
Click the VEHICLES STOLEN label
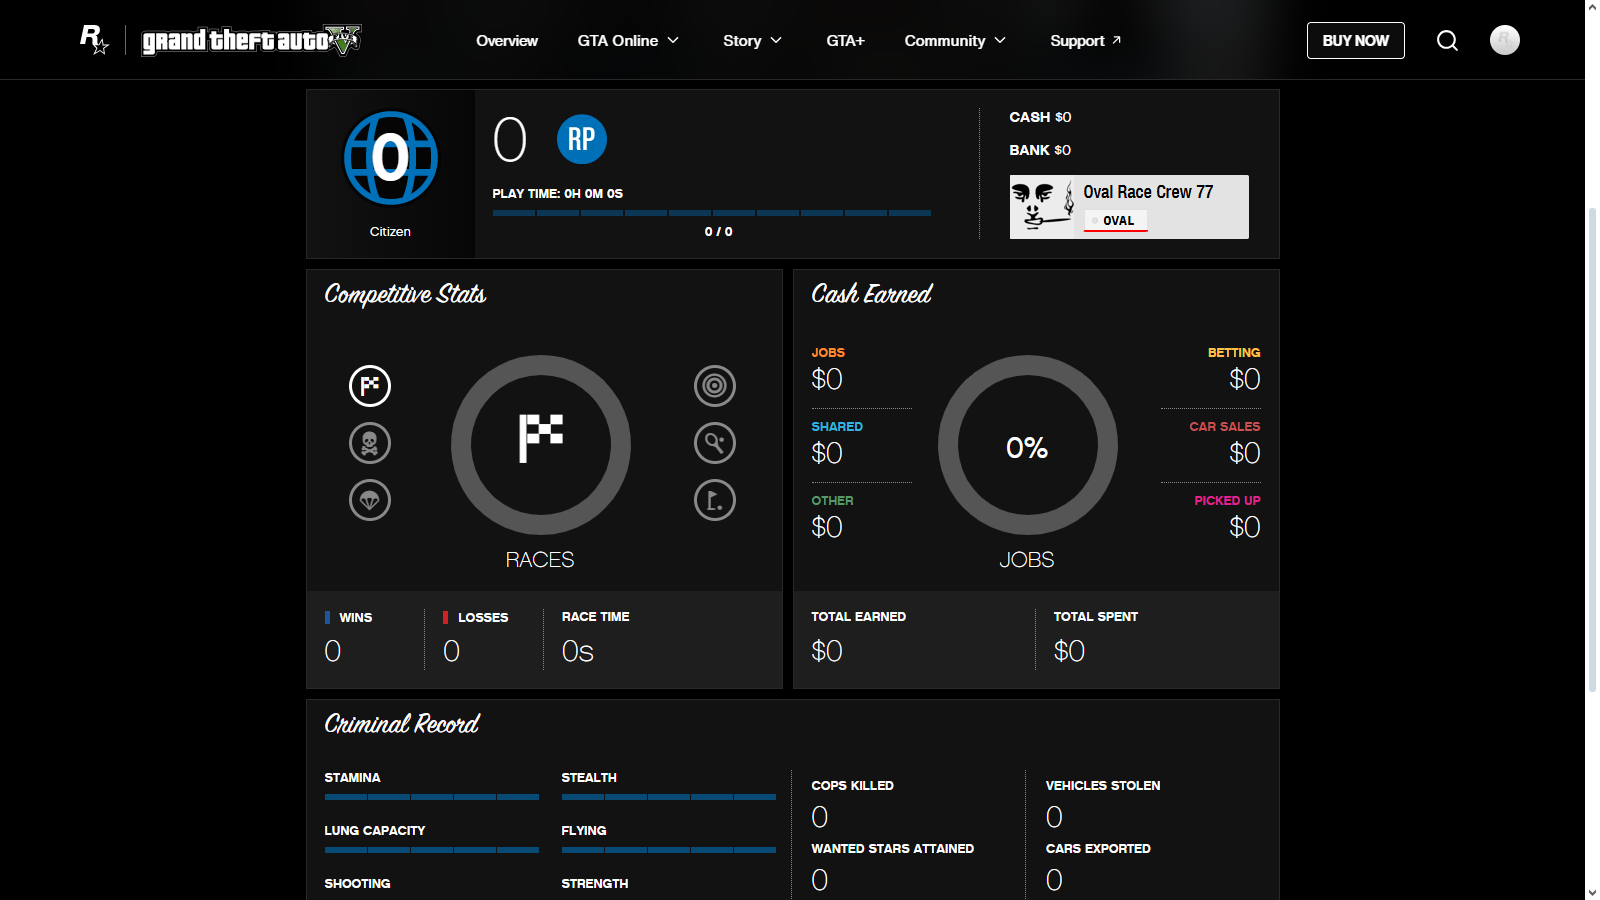[x=1103, y=786]
